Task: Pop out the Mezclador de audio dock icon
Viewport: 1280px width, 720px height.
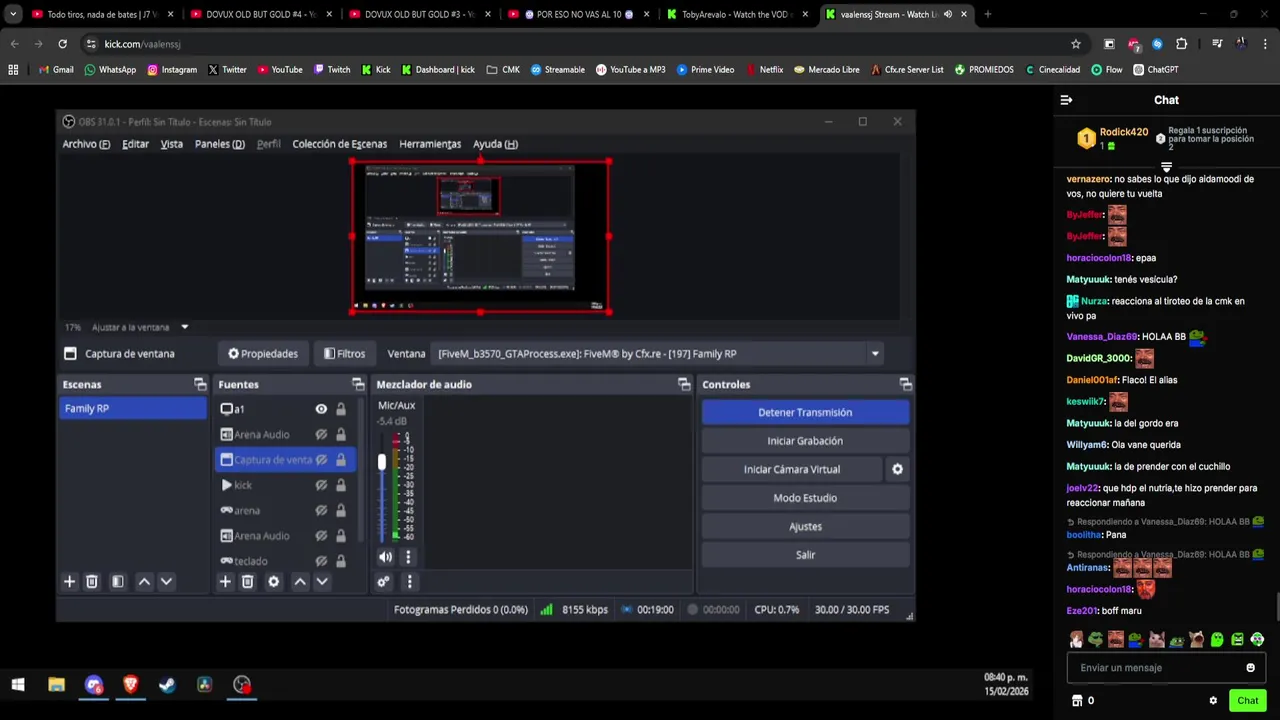Action: (684, 384)
